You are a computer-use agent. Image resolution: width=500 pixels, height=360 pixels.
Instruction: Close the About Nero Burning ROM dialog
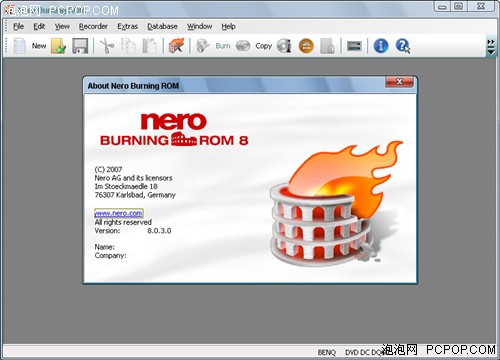click(x=399, y=82)
